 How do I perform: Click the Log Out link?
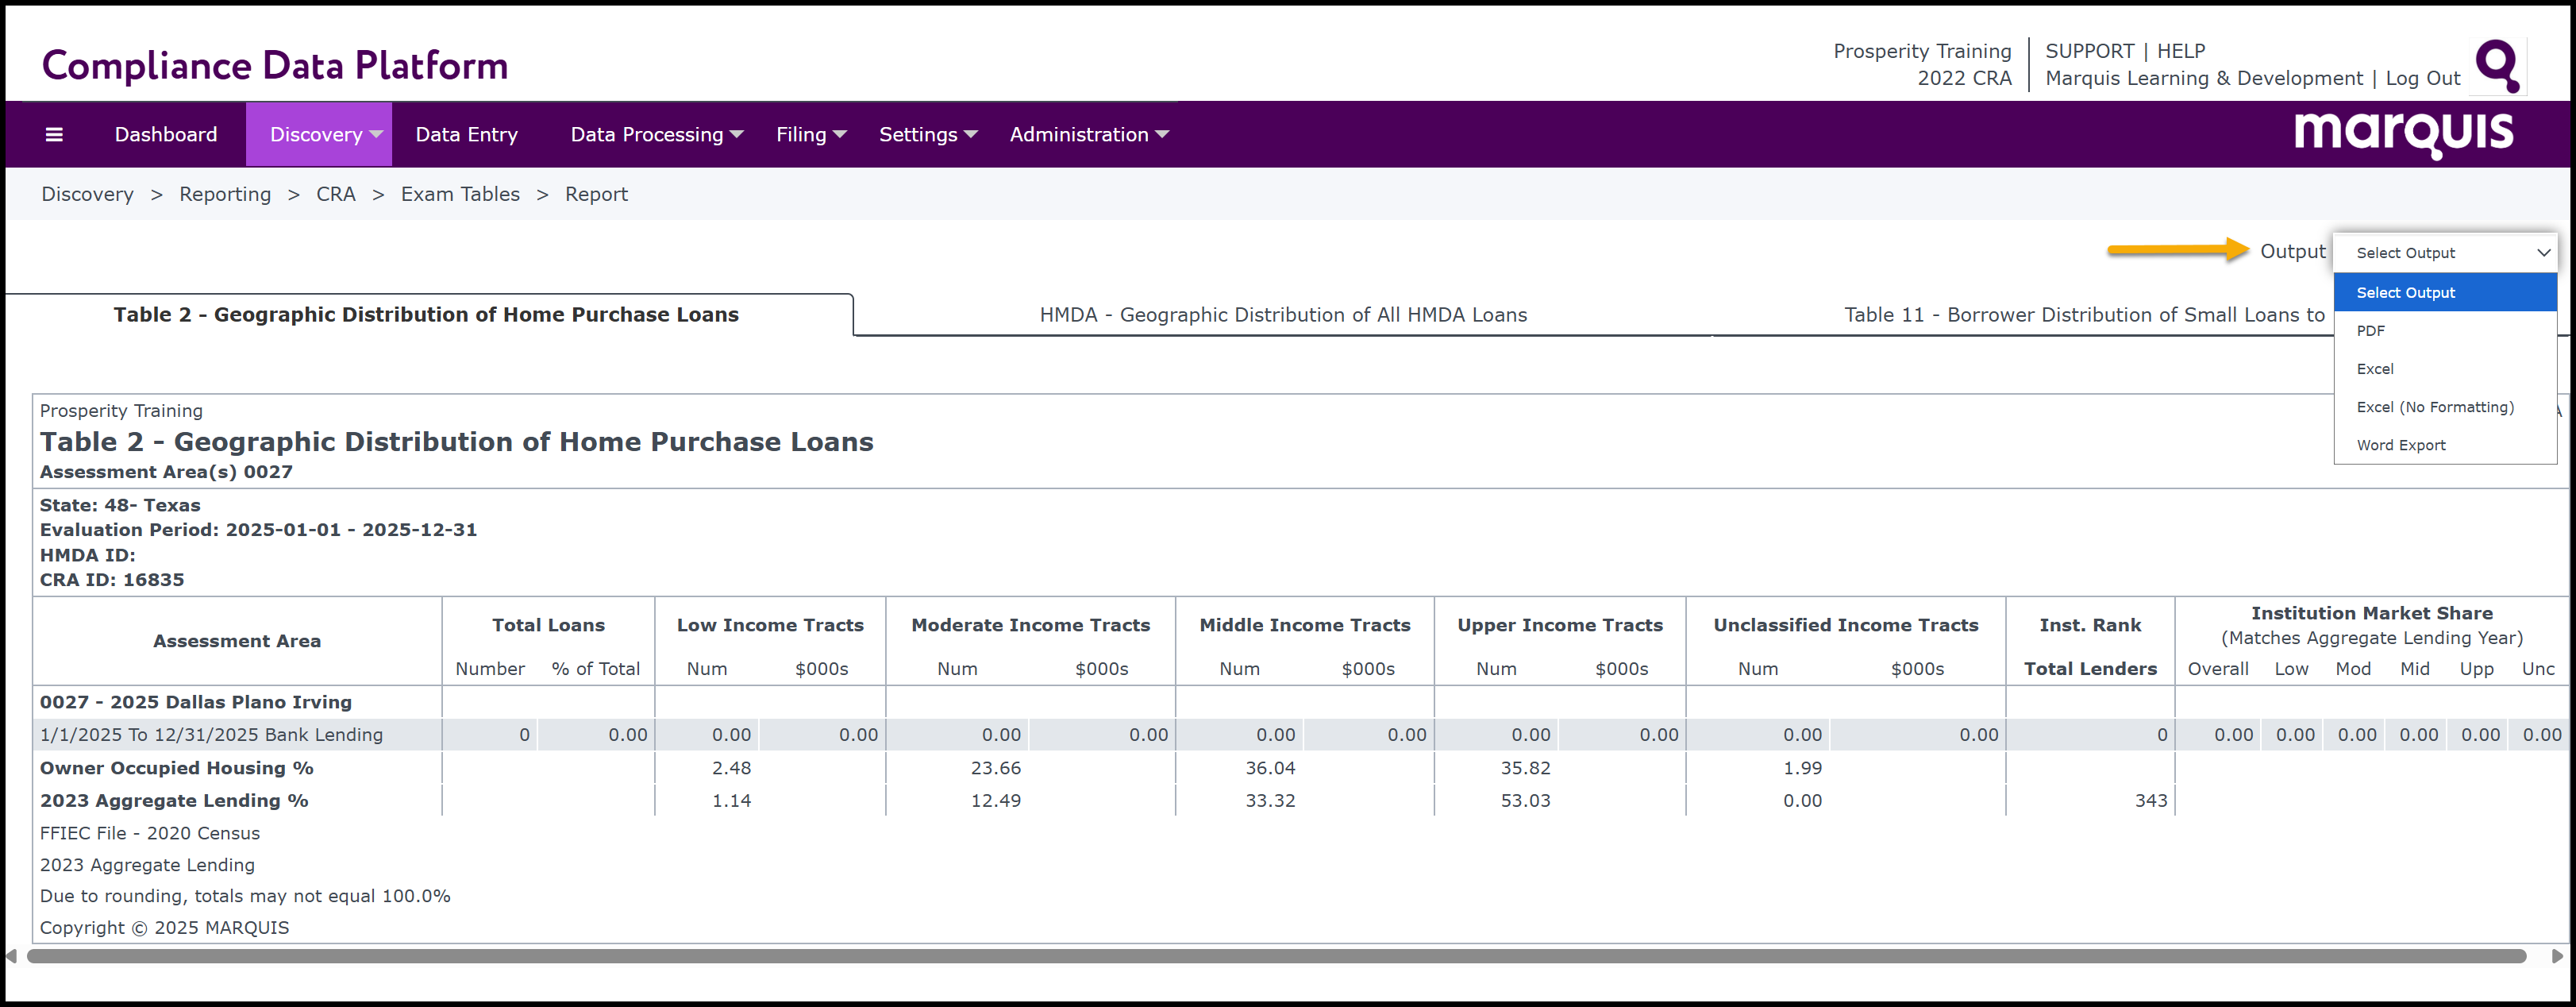click(2422, 78)
